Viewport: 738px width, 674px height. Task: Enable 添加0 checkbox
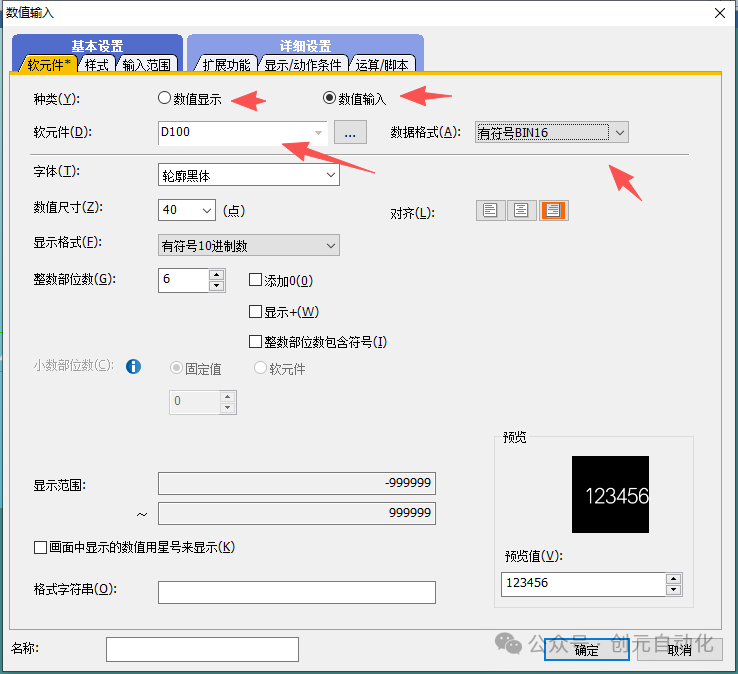click(x=255, y=280)
